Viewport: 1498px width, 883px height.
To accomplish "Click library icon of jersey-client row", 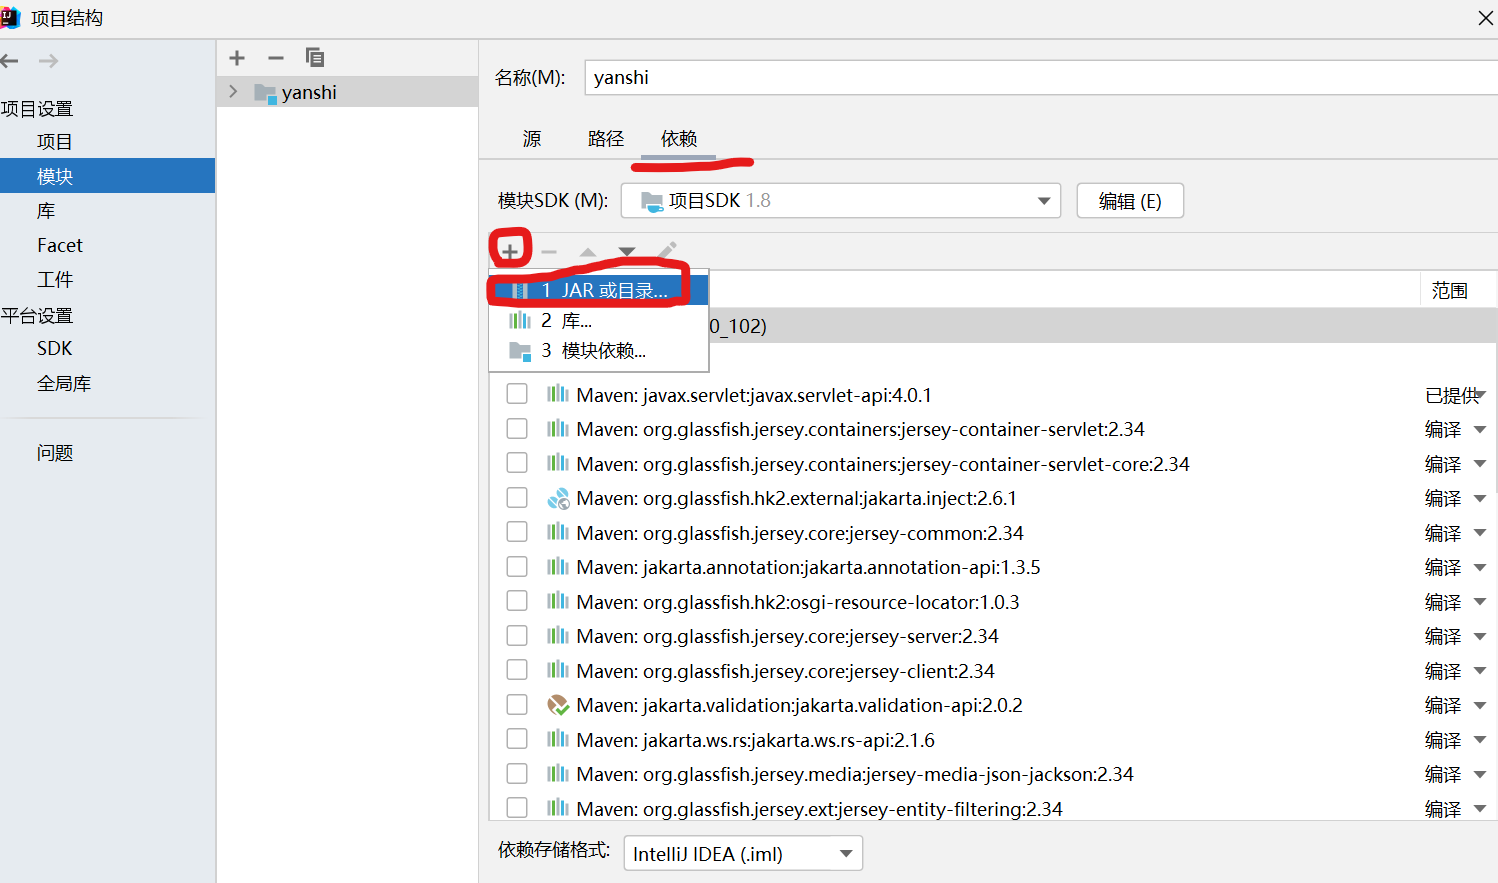I will click(x=558, y=670).
